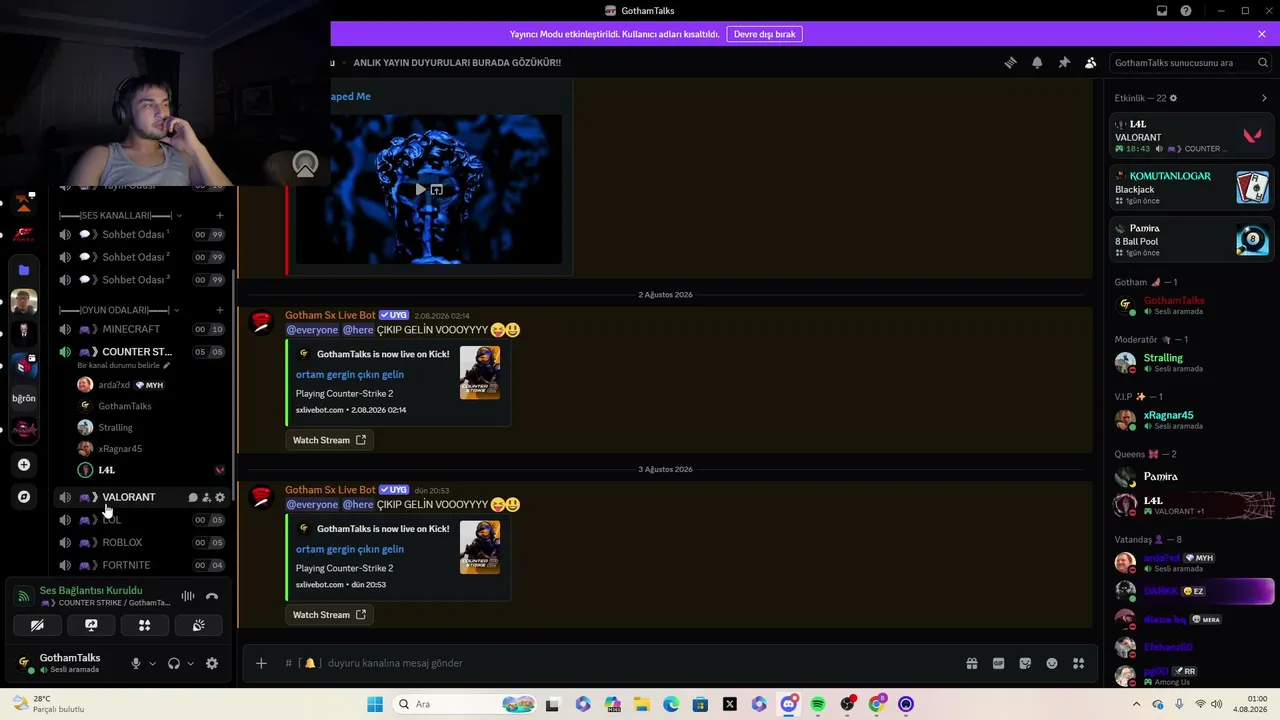Add a server plus button
The image size is (1280, 720).
pos(24,464)
